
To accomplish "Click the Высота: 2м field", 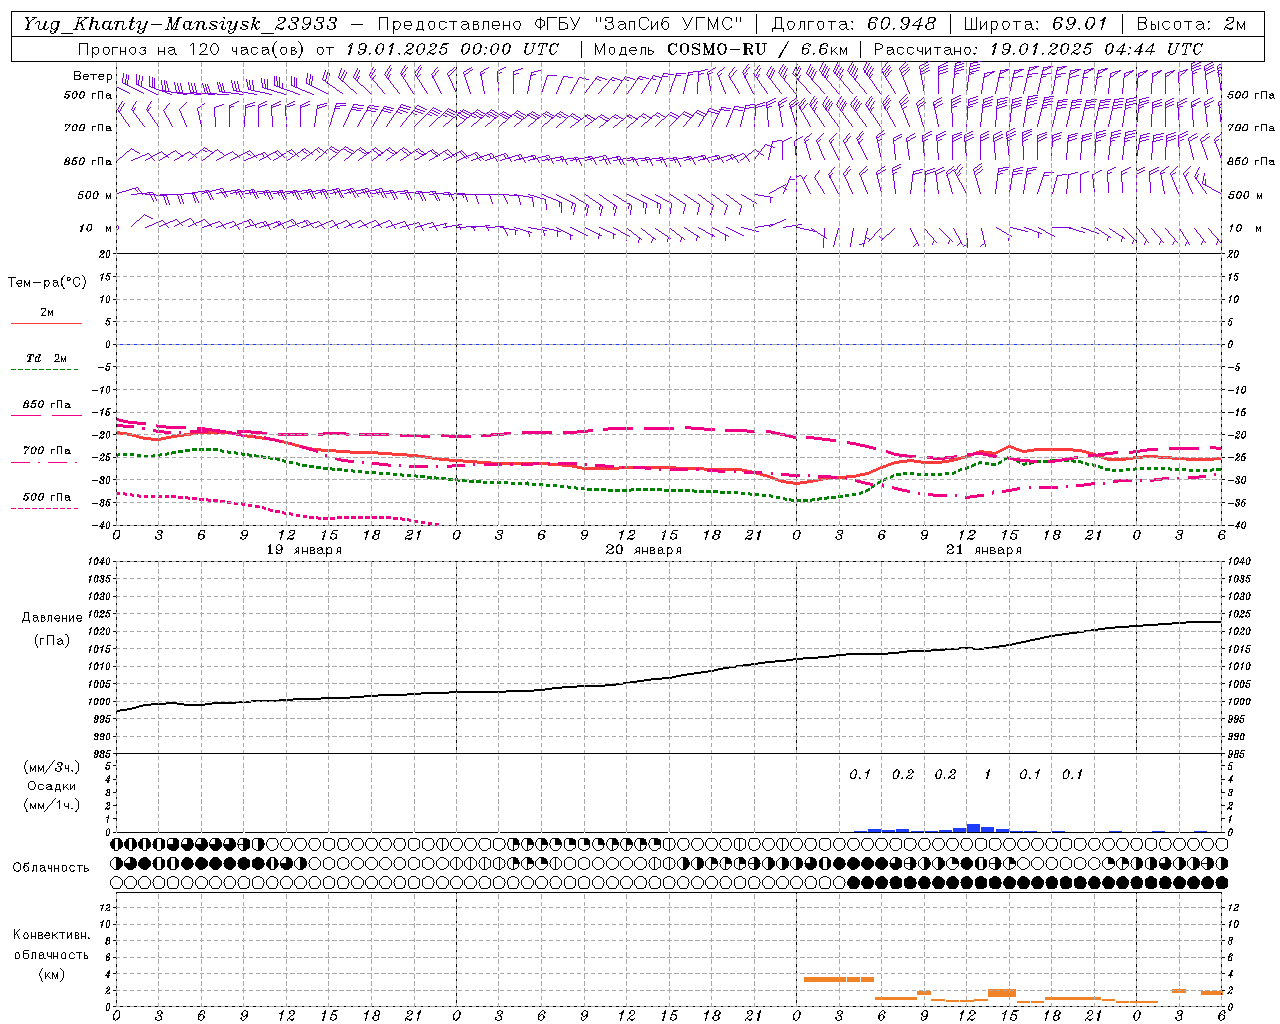I will point(1191,24).
